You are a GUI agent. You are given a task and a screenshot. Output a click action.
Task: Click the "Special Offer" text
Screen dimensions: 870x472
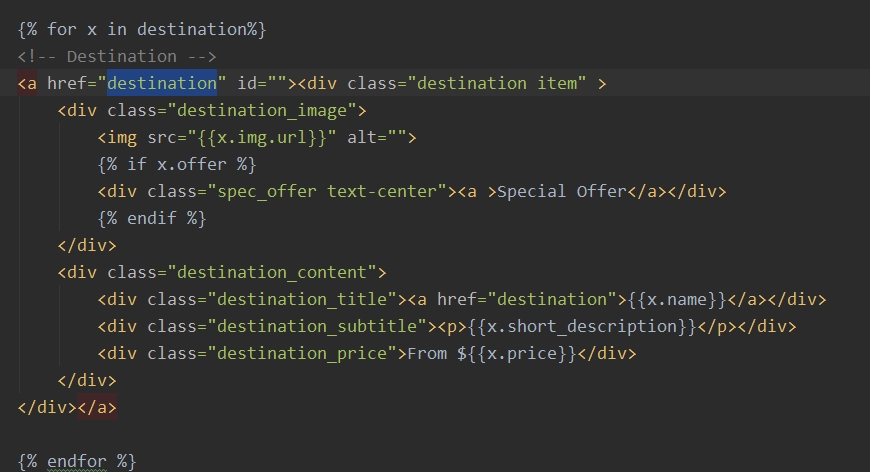[x=562, y=191]
